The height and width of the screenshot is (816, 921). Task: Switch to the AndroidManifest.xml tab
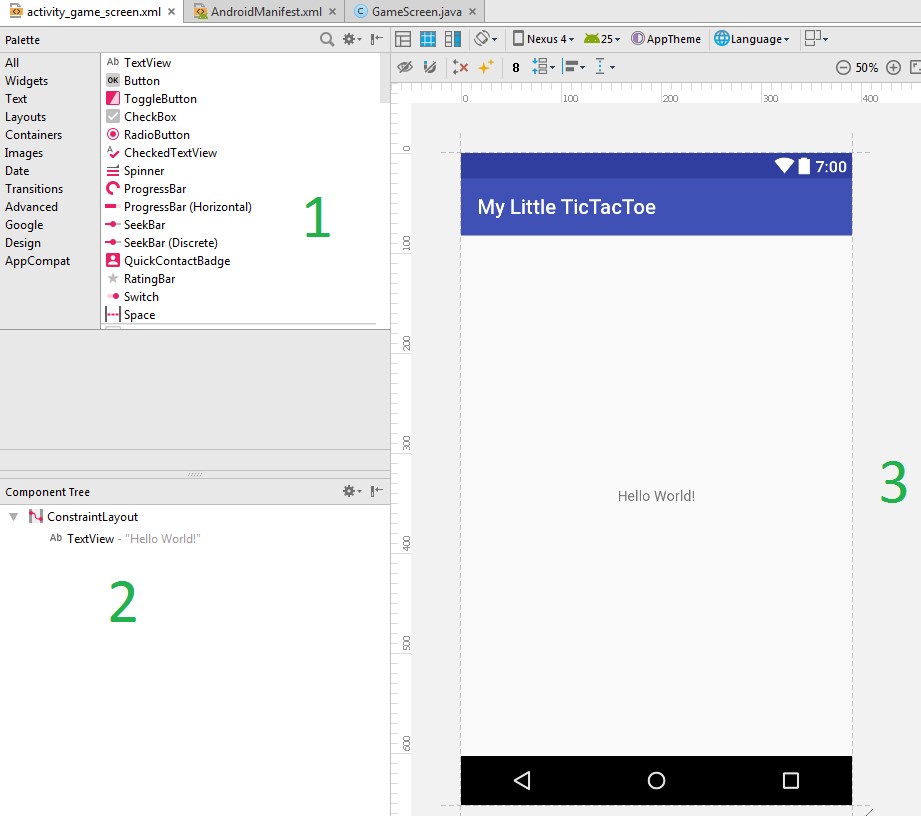click(265, 11)
